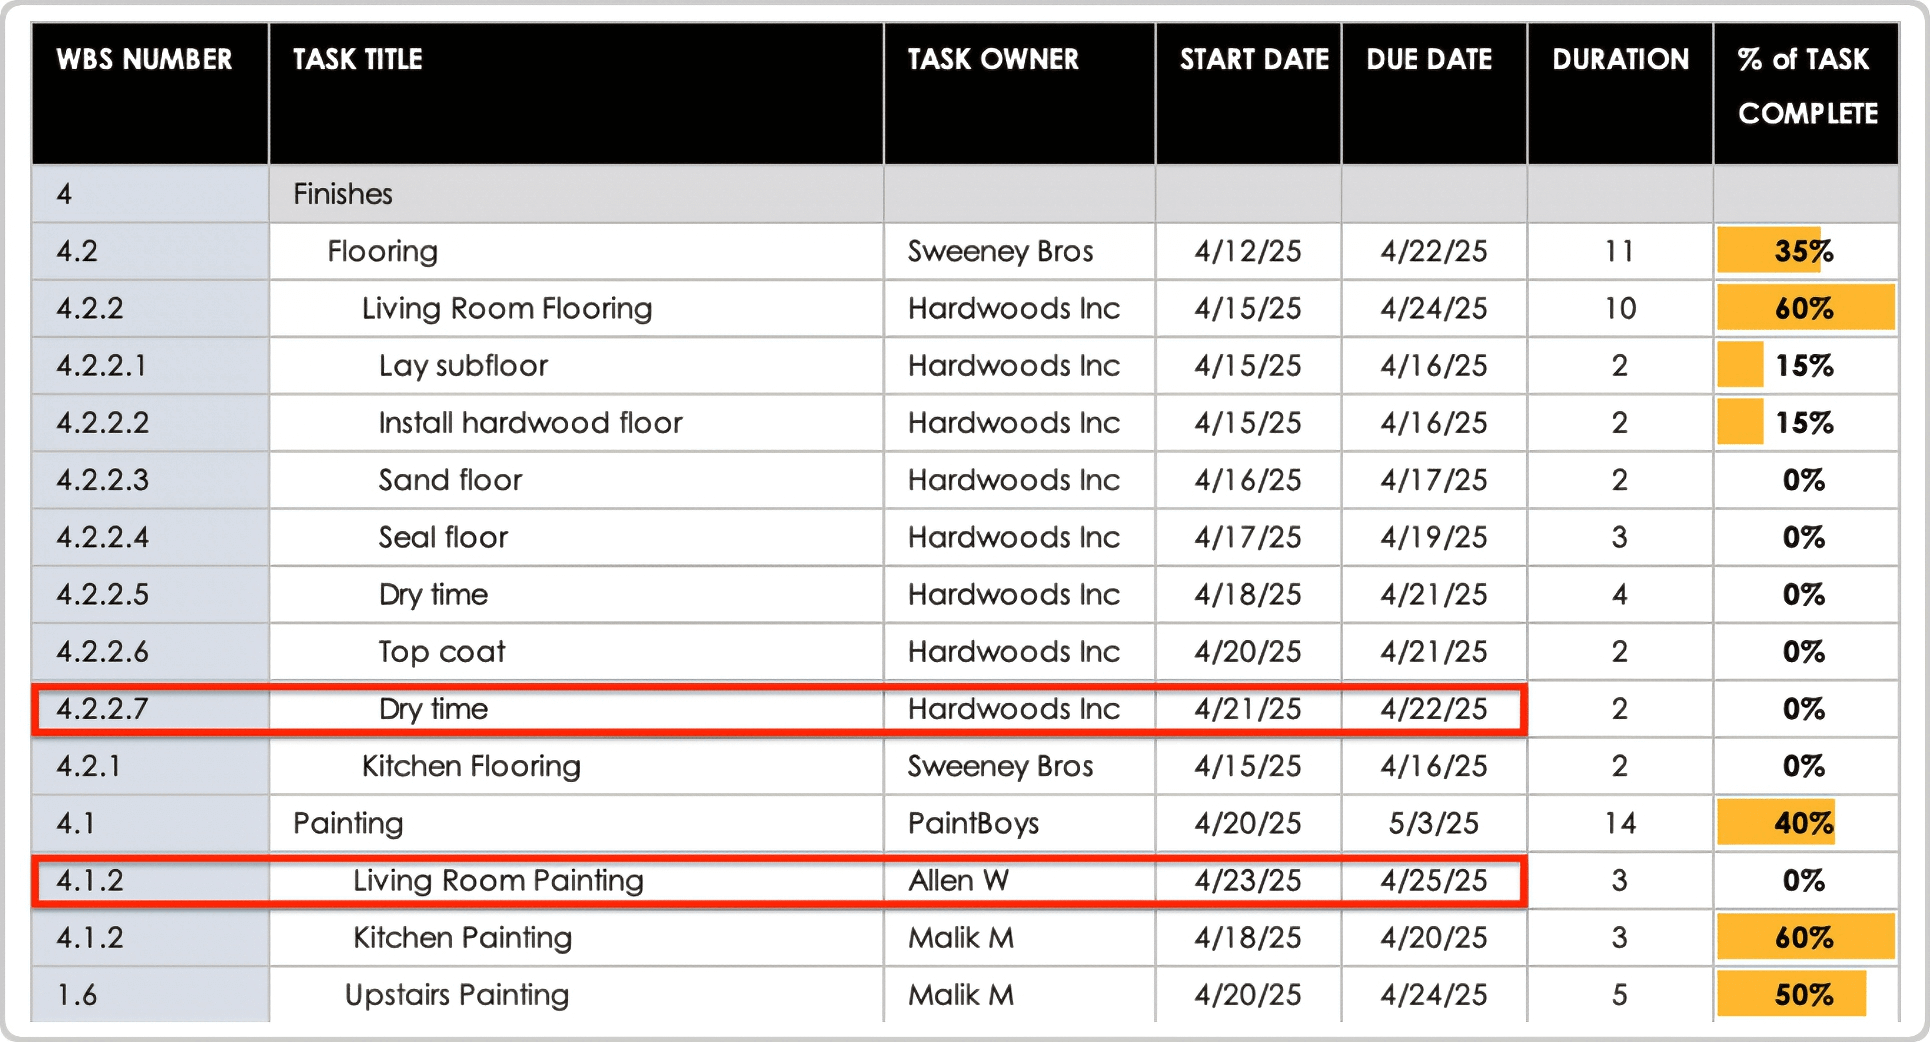Select the TASK TITLE column header

tap(356, 60)
